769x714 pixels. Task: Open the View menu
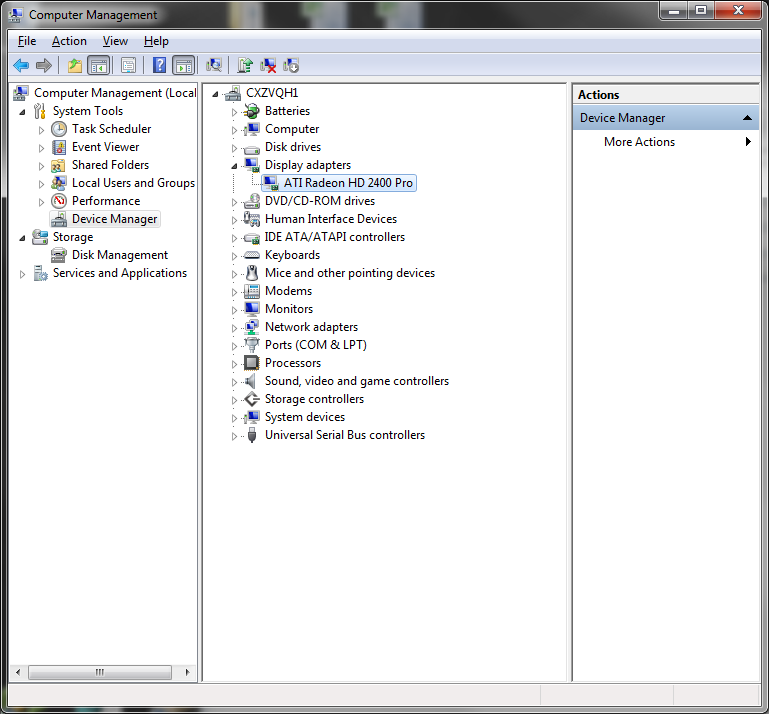click(x=115, y=41)
